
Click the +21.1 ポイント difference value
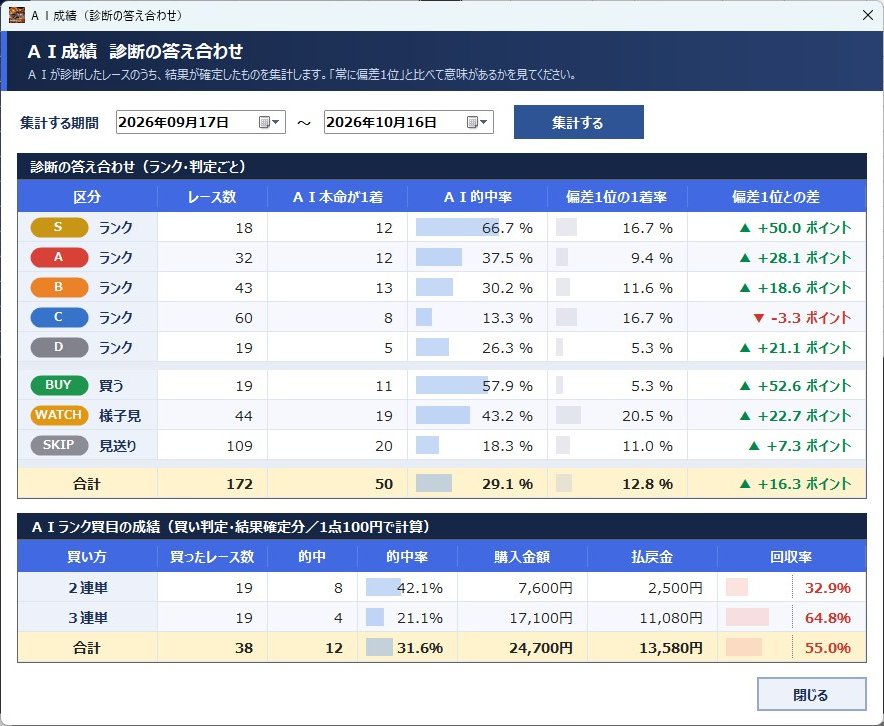point(795,347)
